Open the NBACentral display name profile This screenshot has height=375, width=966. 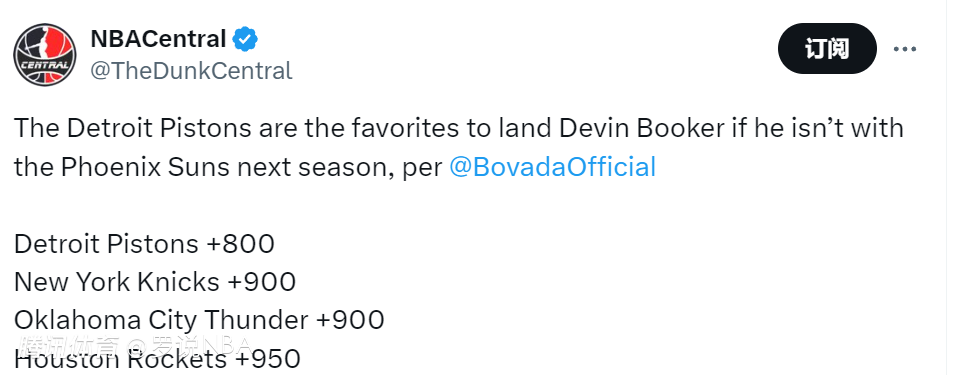pyautogui.click(x=158, y=39)
